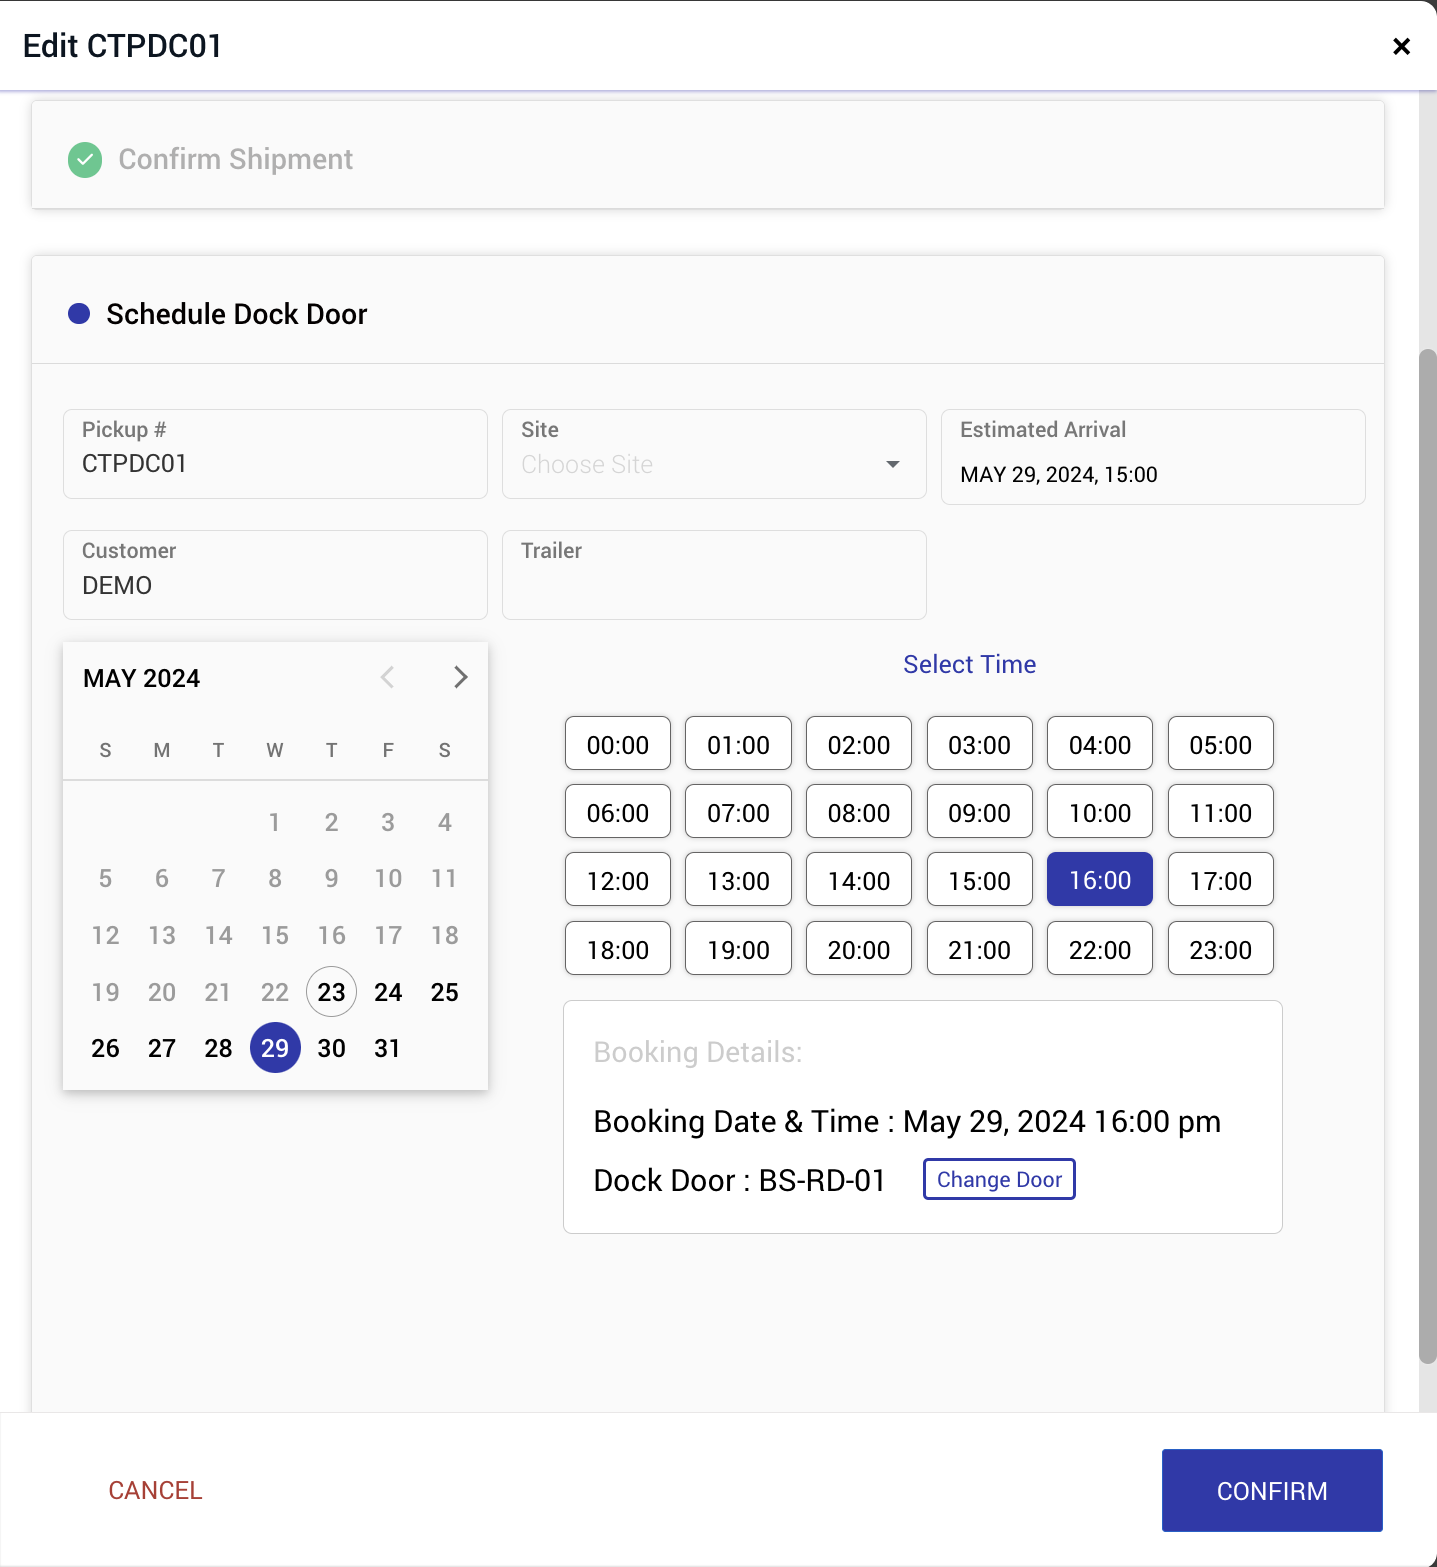Pick May 26 in the calendar
1437x1567 pixels.
tap(105, 1048)
